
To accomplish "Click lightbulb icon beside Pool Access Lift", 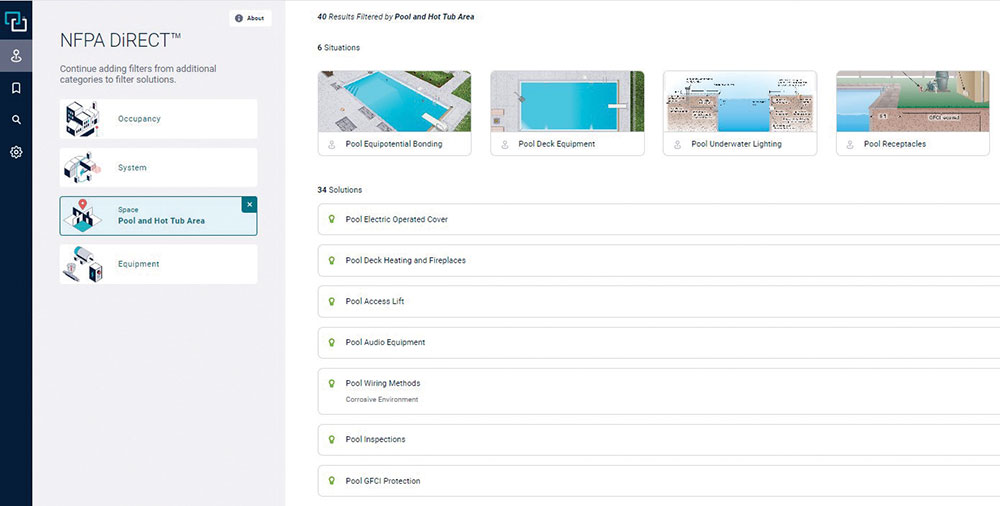I will pyautogui.click(x=331, y=301).
